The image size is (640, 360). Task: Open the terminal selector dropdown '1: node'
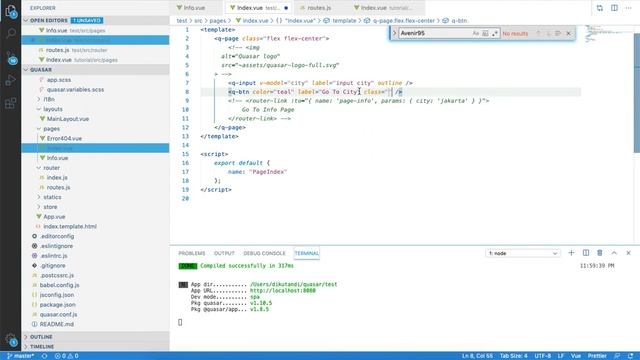click(x=522, y=253)
